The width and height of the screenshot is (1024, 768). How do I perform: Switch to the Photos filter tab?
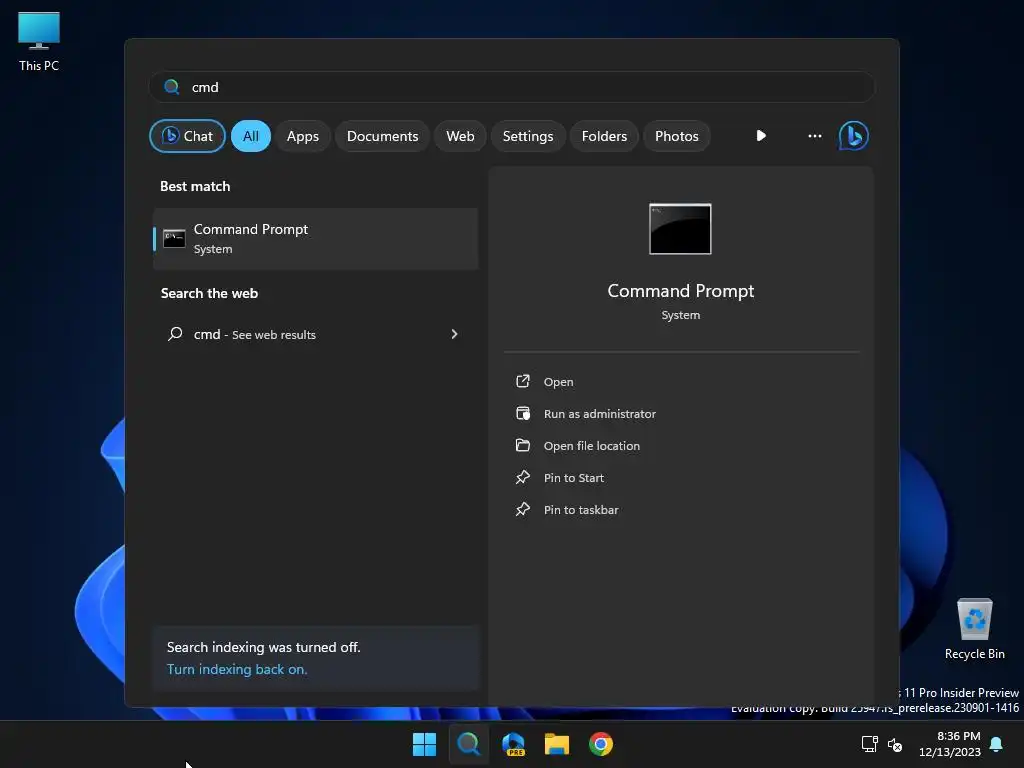pyautogui.click(x=677, y=136)
